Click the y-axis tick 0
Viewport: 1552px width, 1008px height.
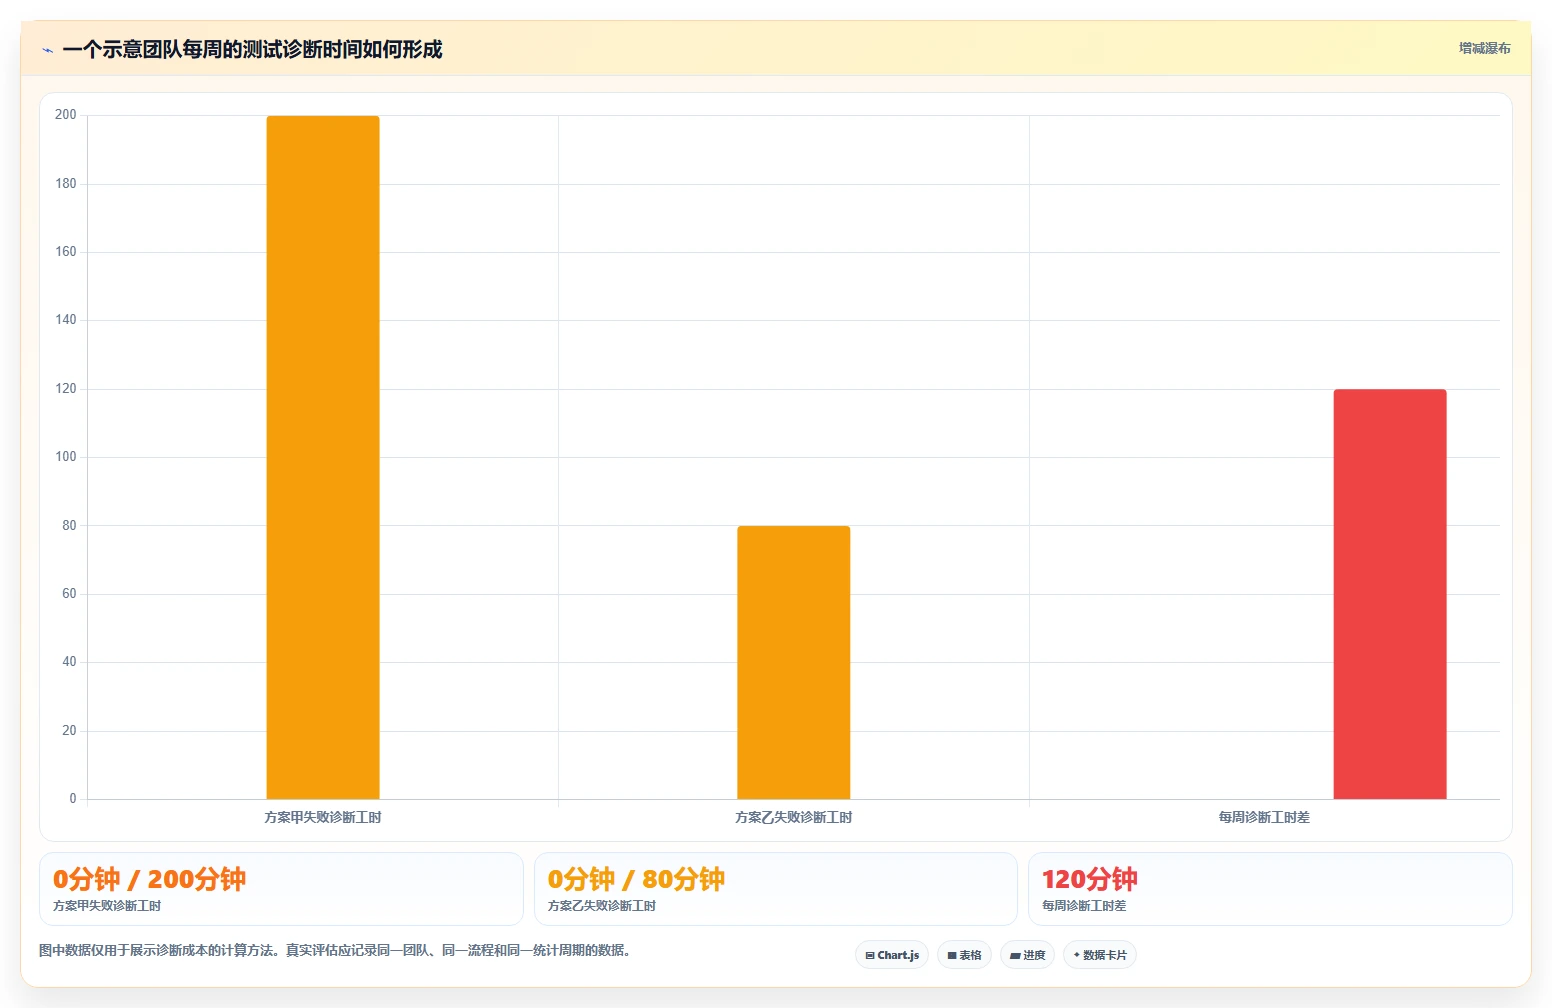click(73, 799)
